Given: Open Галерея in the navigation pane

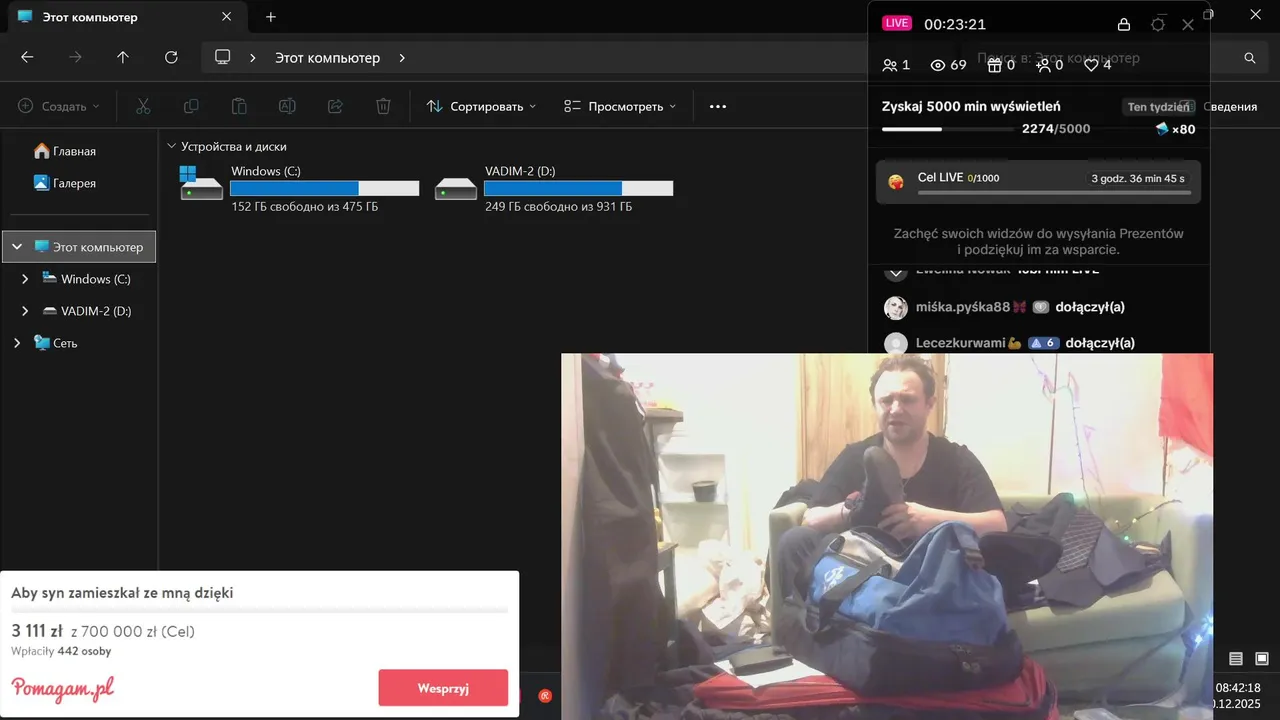Looking at the screenshot, I should pyautogui.click(x=65, y=183).
